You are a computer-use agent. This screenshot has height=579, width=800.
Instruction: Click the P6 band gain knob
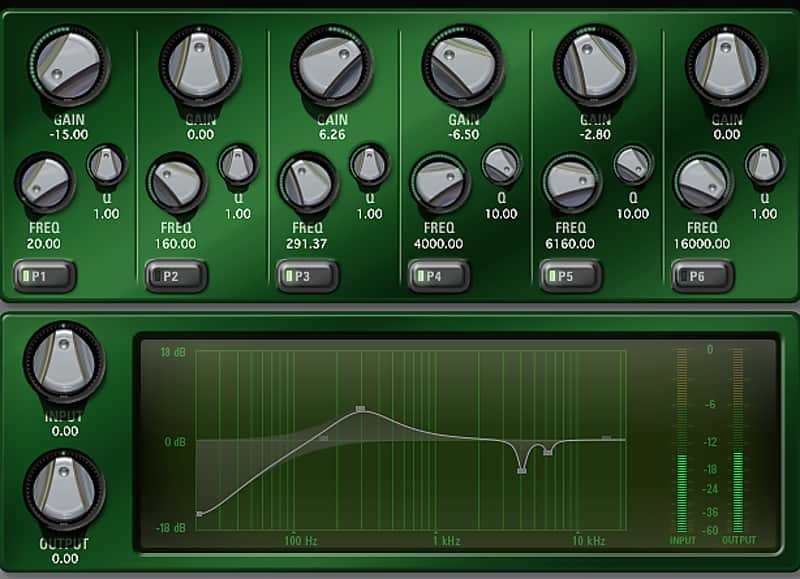point(727,65)
